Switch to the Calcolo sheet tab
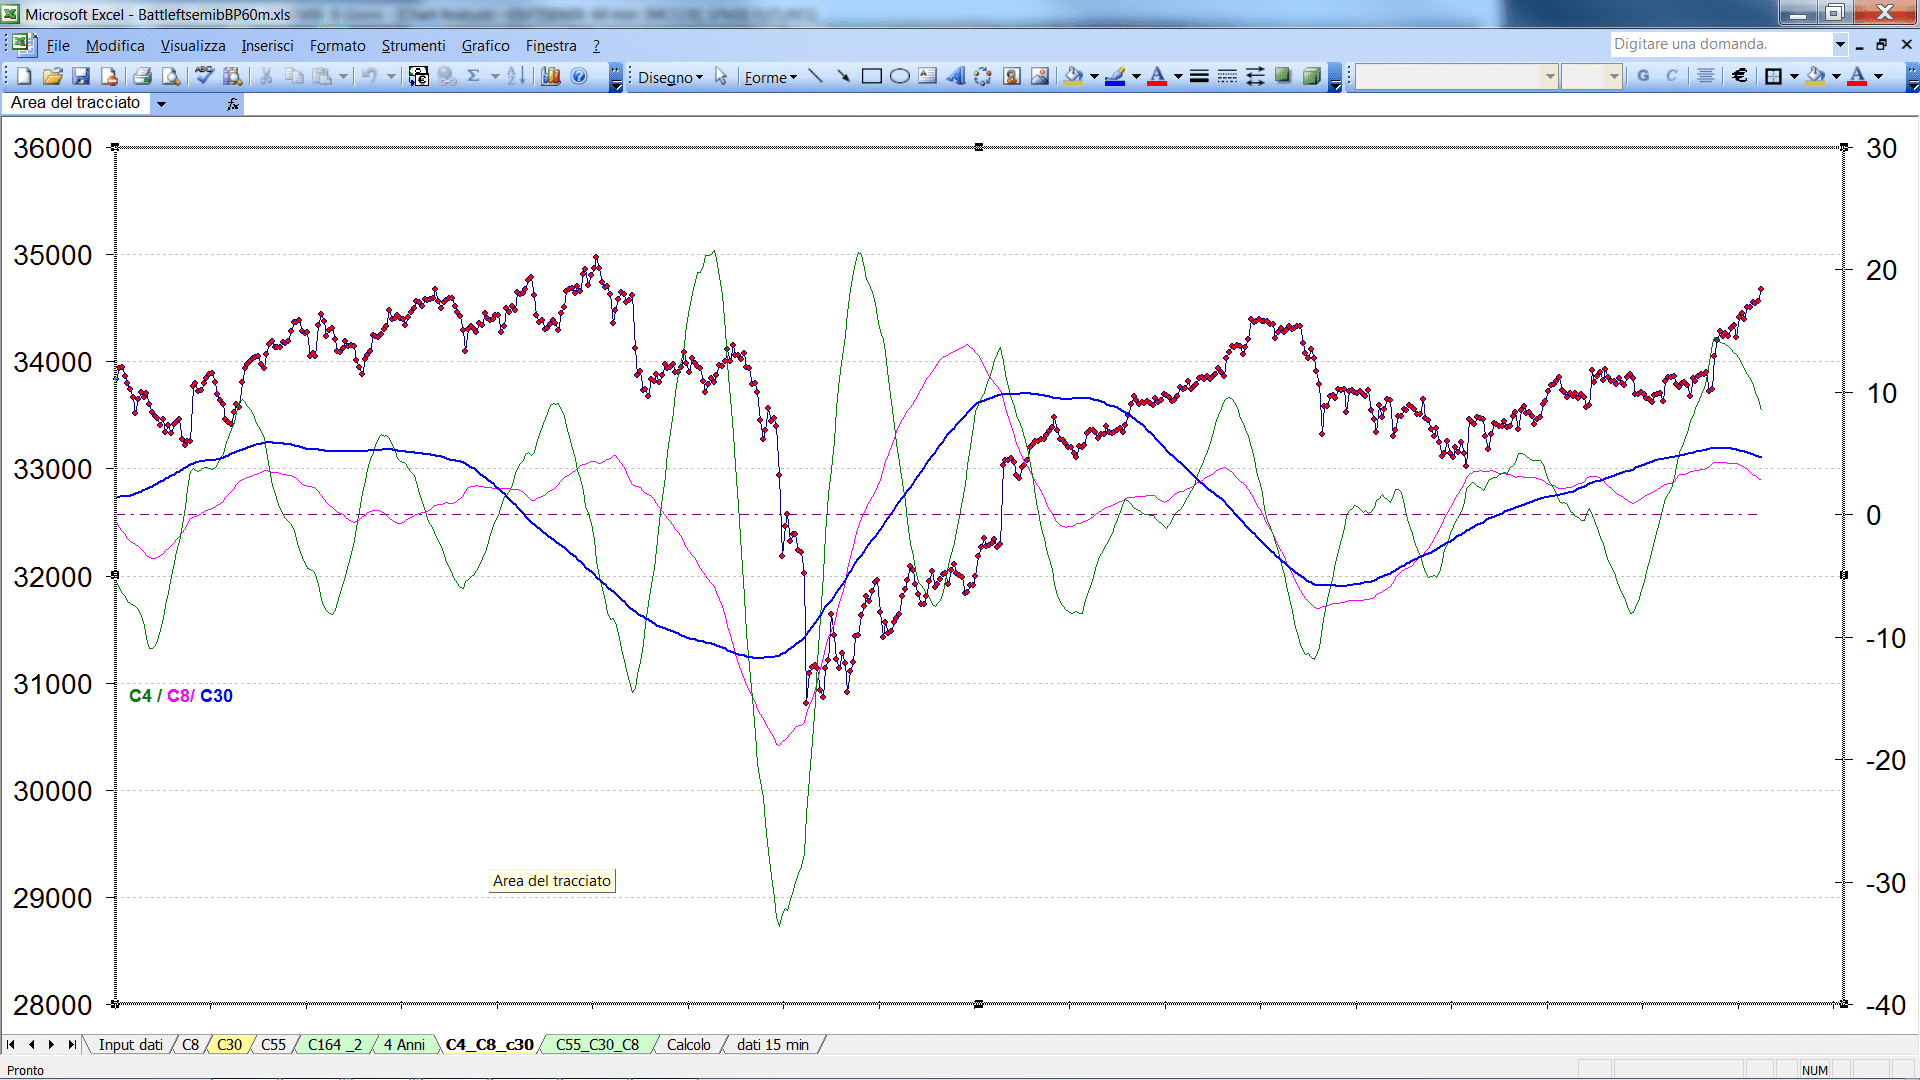 [x=689, y=1044]
